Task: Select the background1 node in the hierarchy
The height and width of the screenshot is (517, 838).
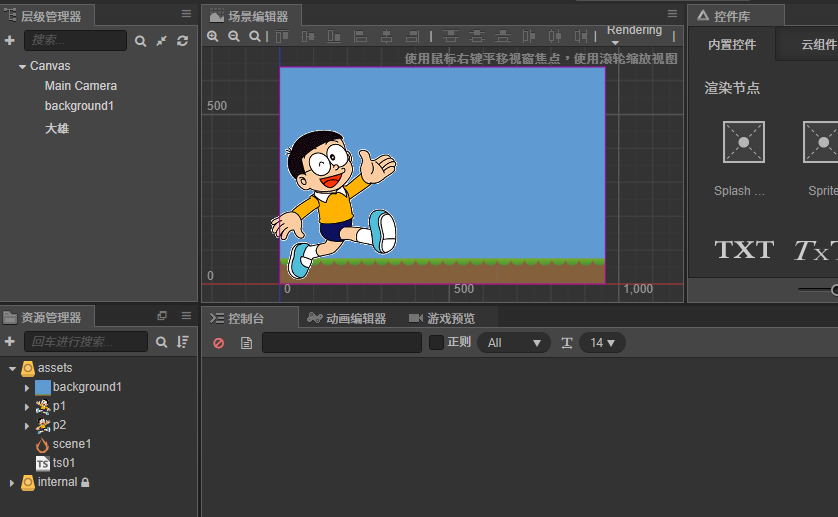Action: pyautogui.click(x=79, y=106)
